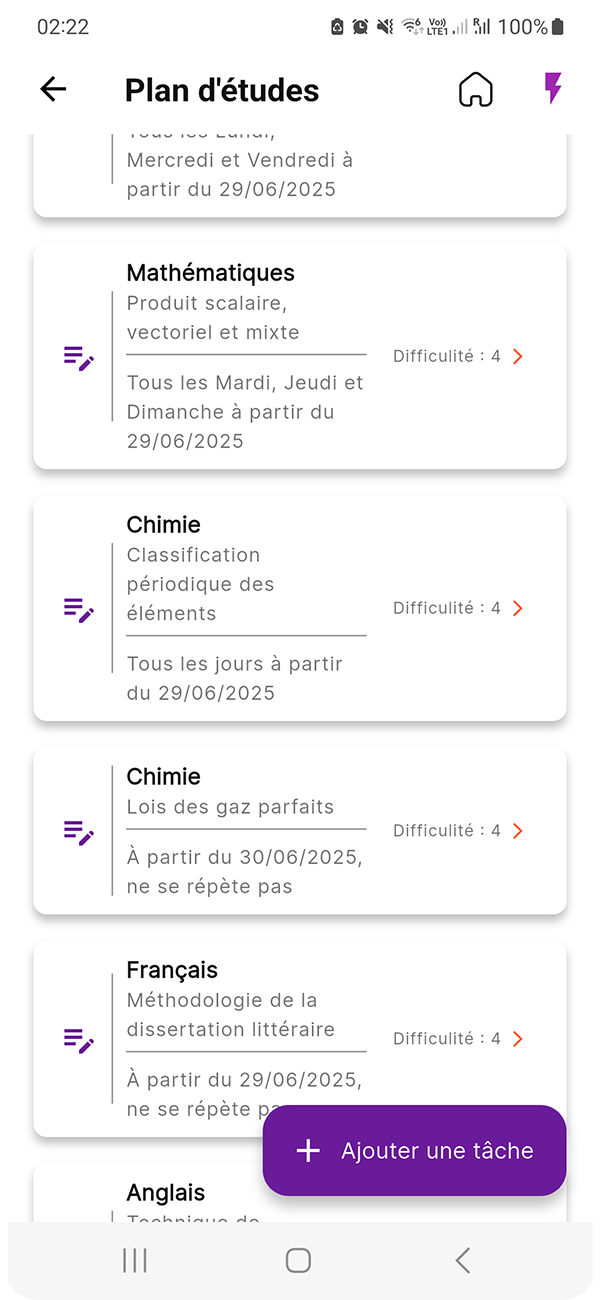Tap the back arrow in header
The image size is (600, 1300).
pyautogui.click(x=53, y=90)
